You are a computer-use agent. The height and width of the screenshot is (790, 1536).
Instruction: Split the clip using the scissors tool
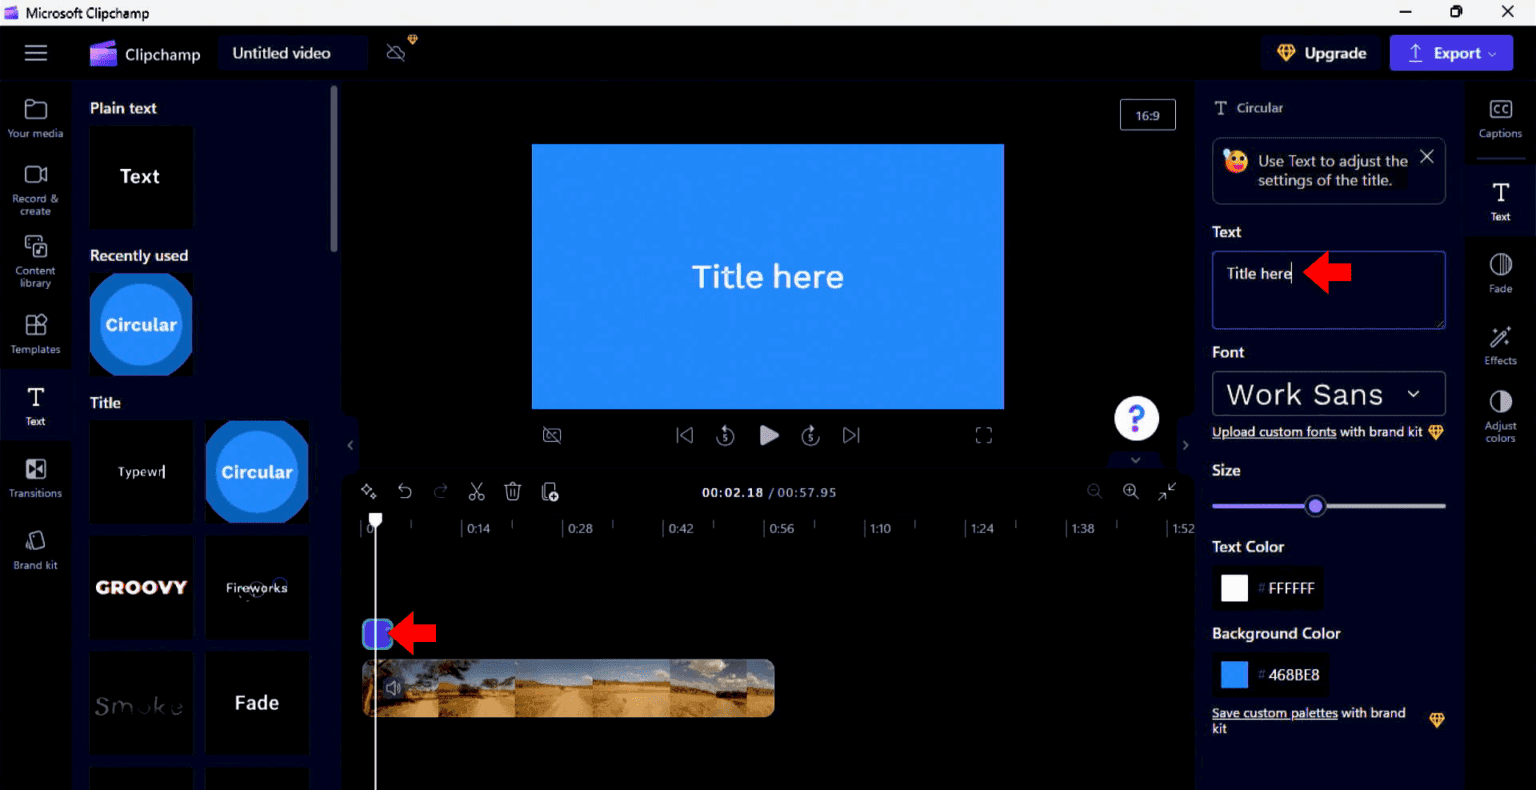pos(476,491)
